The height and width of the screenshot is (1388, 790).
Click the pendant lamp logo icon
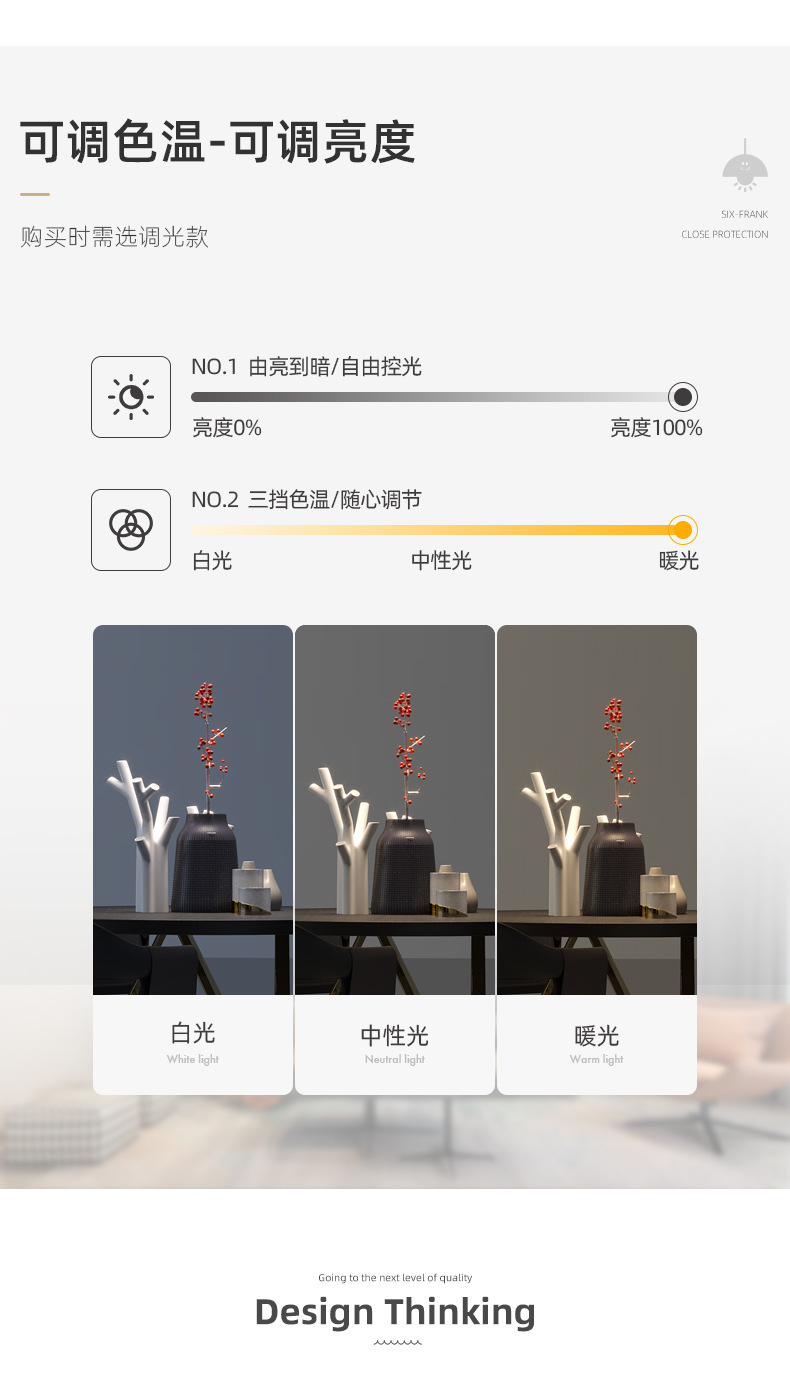[x=745, y=168]
